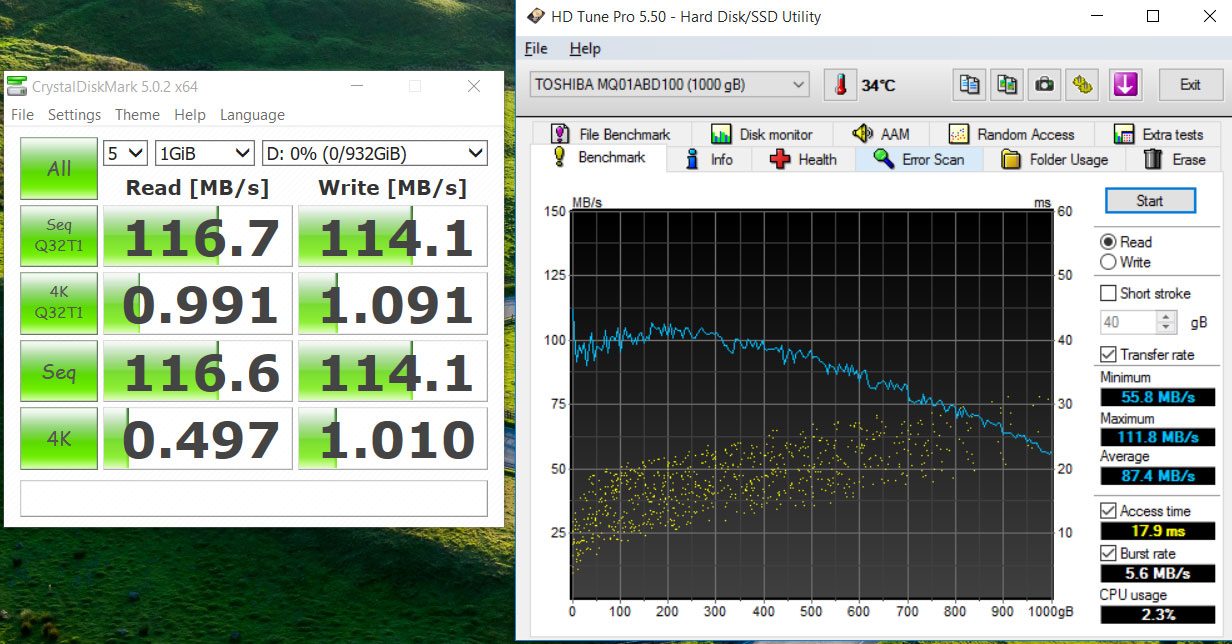Open the Help menu in CrystalDiskMark
The height and width of the screenshot is (644, 1232).
[x=190, y=115]
